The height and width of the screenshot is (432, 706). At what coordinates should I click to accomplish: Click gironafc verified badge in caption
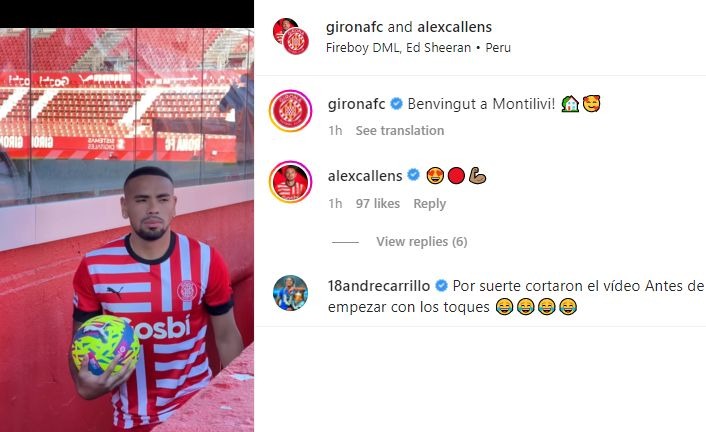point(396,104)
